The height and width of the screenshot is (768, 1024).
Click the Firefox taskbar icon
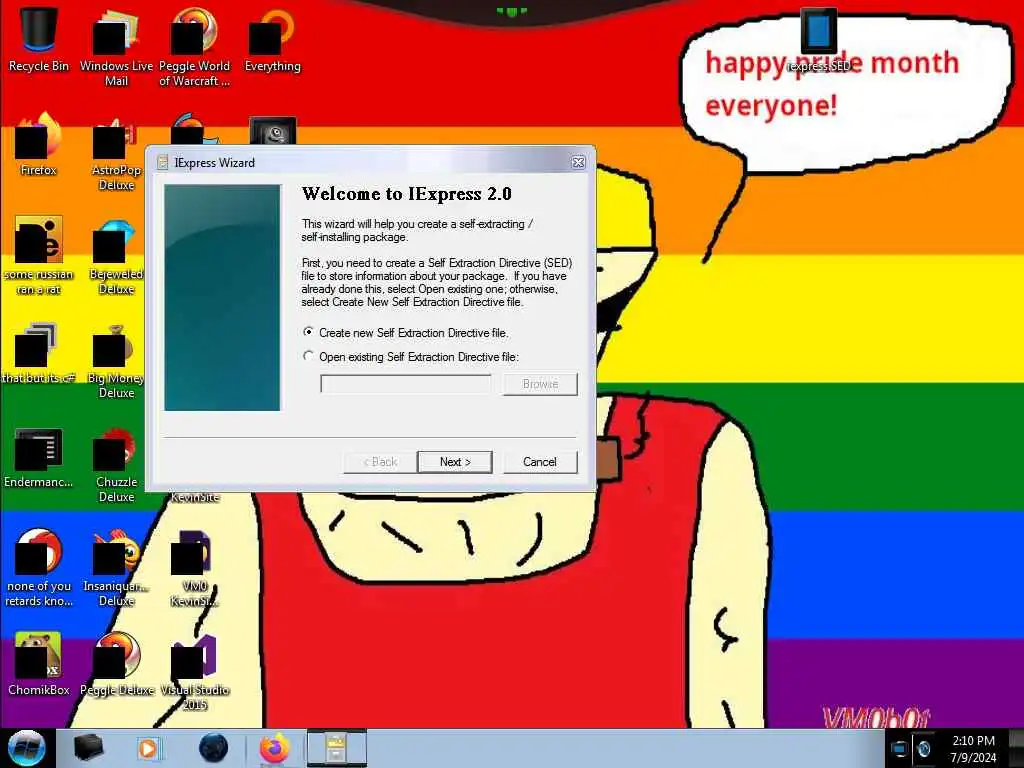click(275, 748)
